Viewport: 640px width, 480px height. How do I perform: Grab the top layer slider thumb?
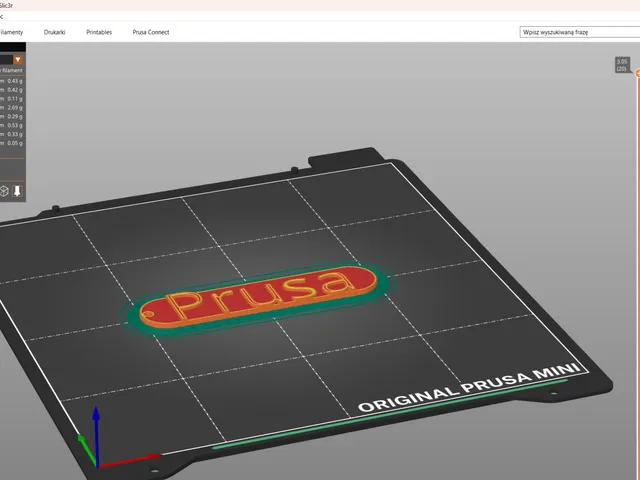[638, 73]
